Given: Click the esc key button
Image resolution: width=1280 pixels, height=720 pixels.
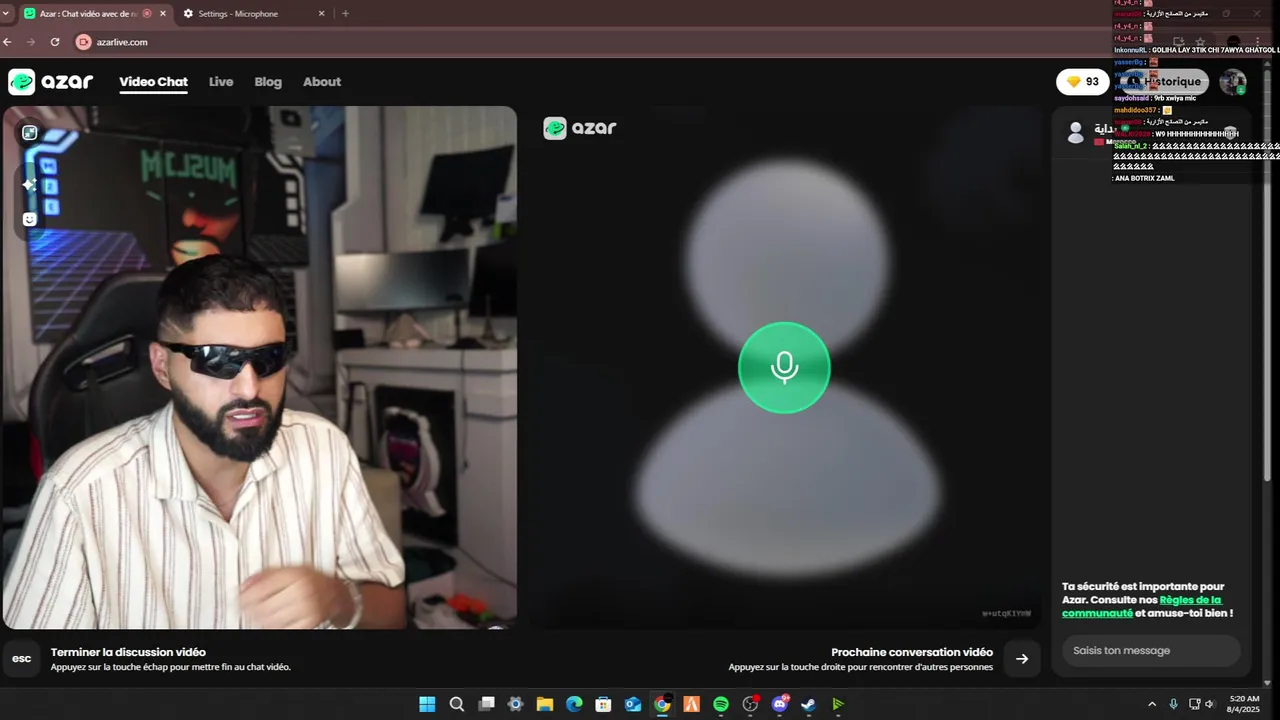Looking at the screenshot, I should (22, 658).
